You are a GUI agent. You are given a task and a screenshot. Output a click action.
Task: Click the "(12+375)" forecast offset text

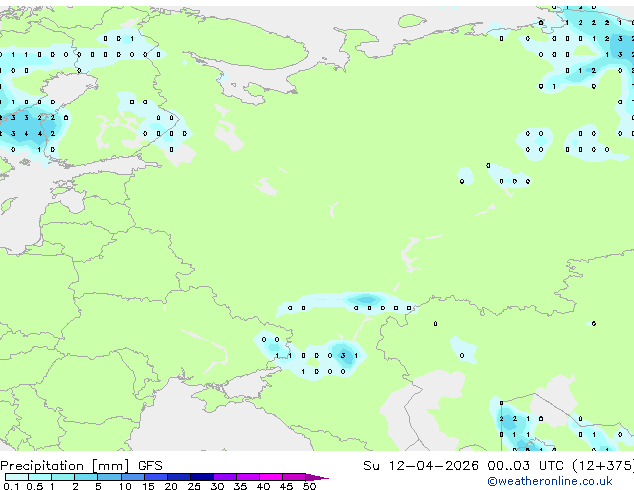click(603, 466)
